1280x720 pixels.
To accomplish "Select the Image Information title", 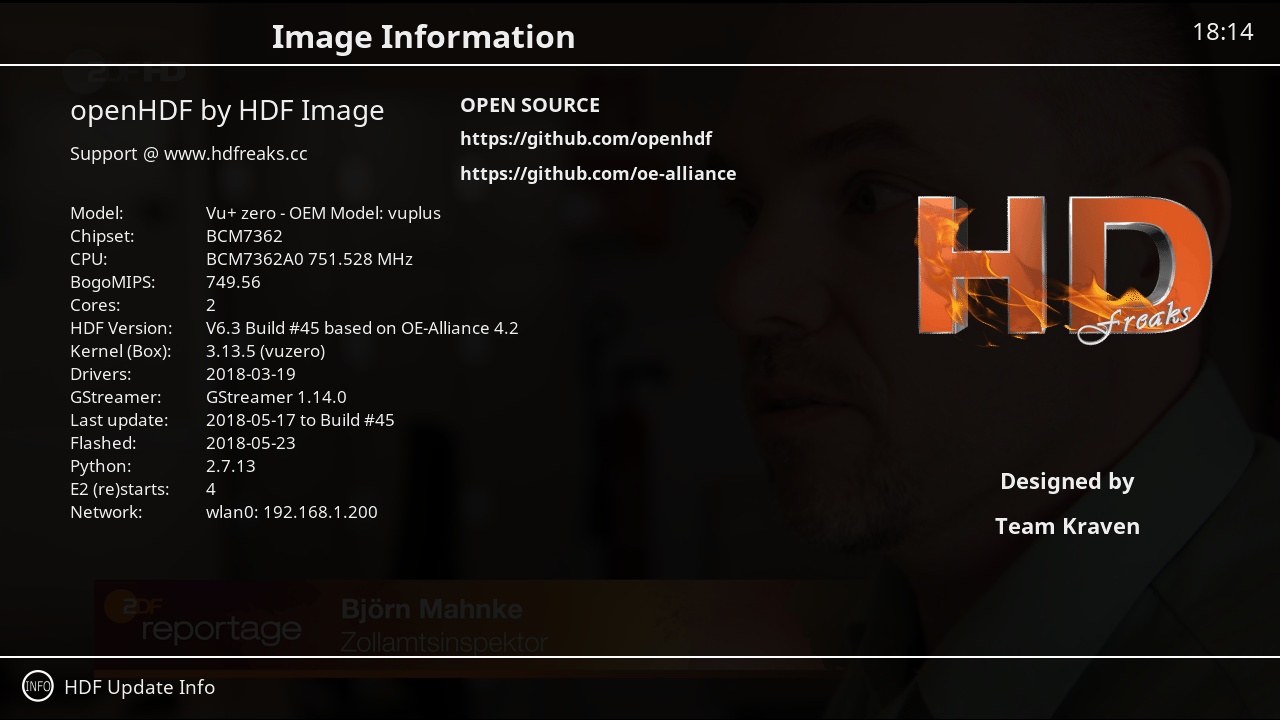I will [x=423, y=37].
